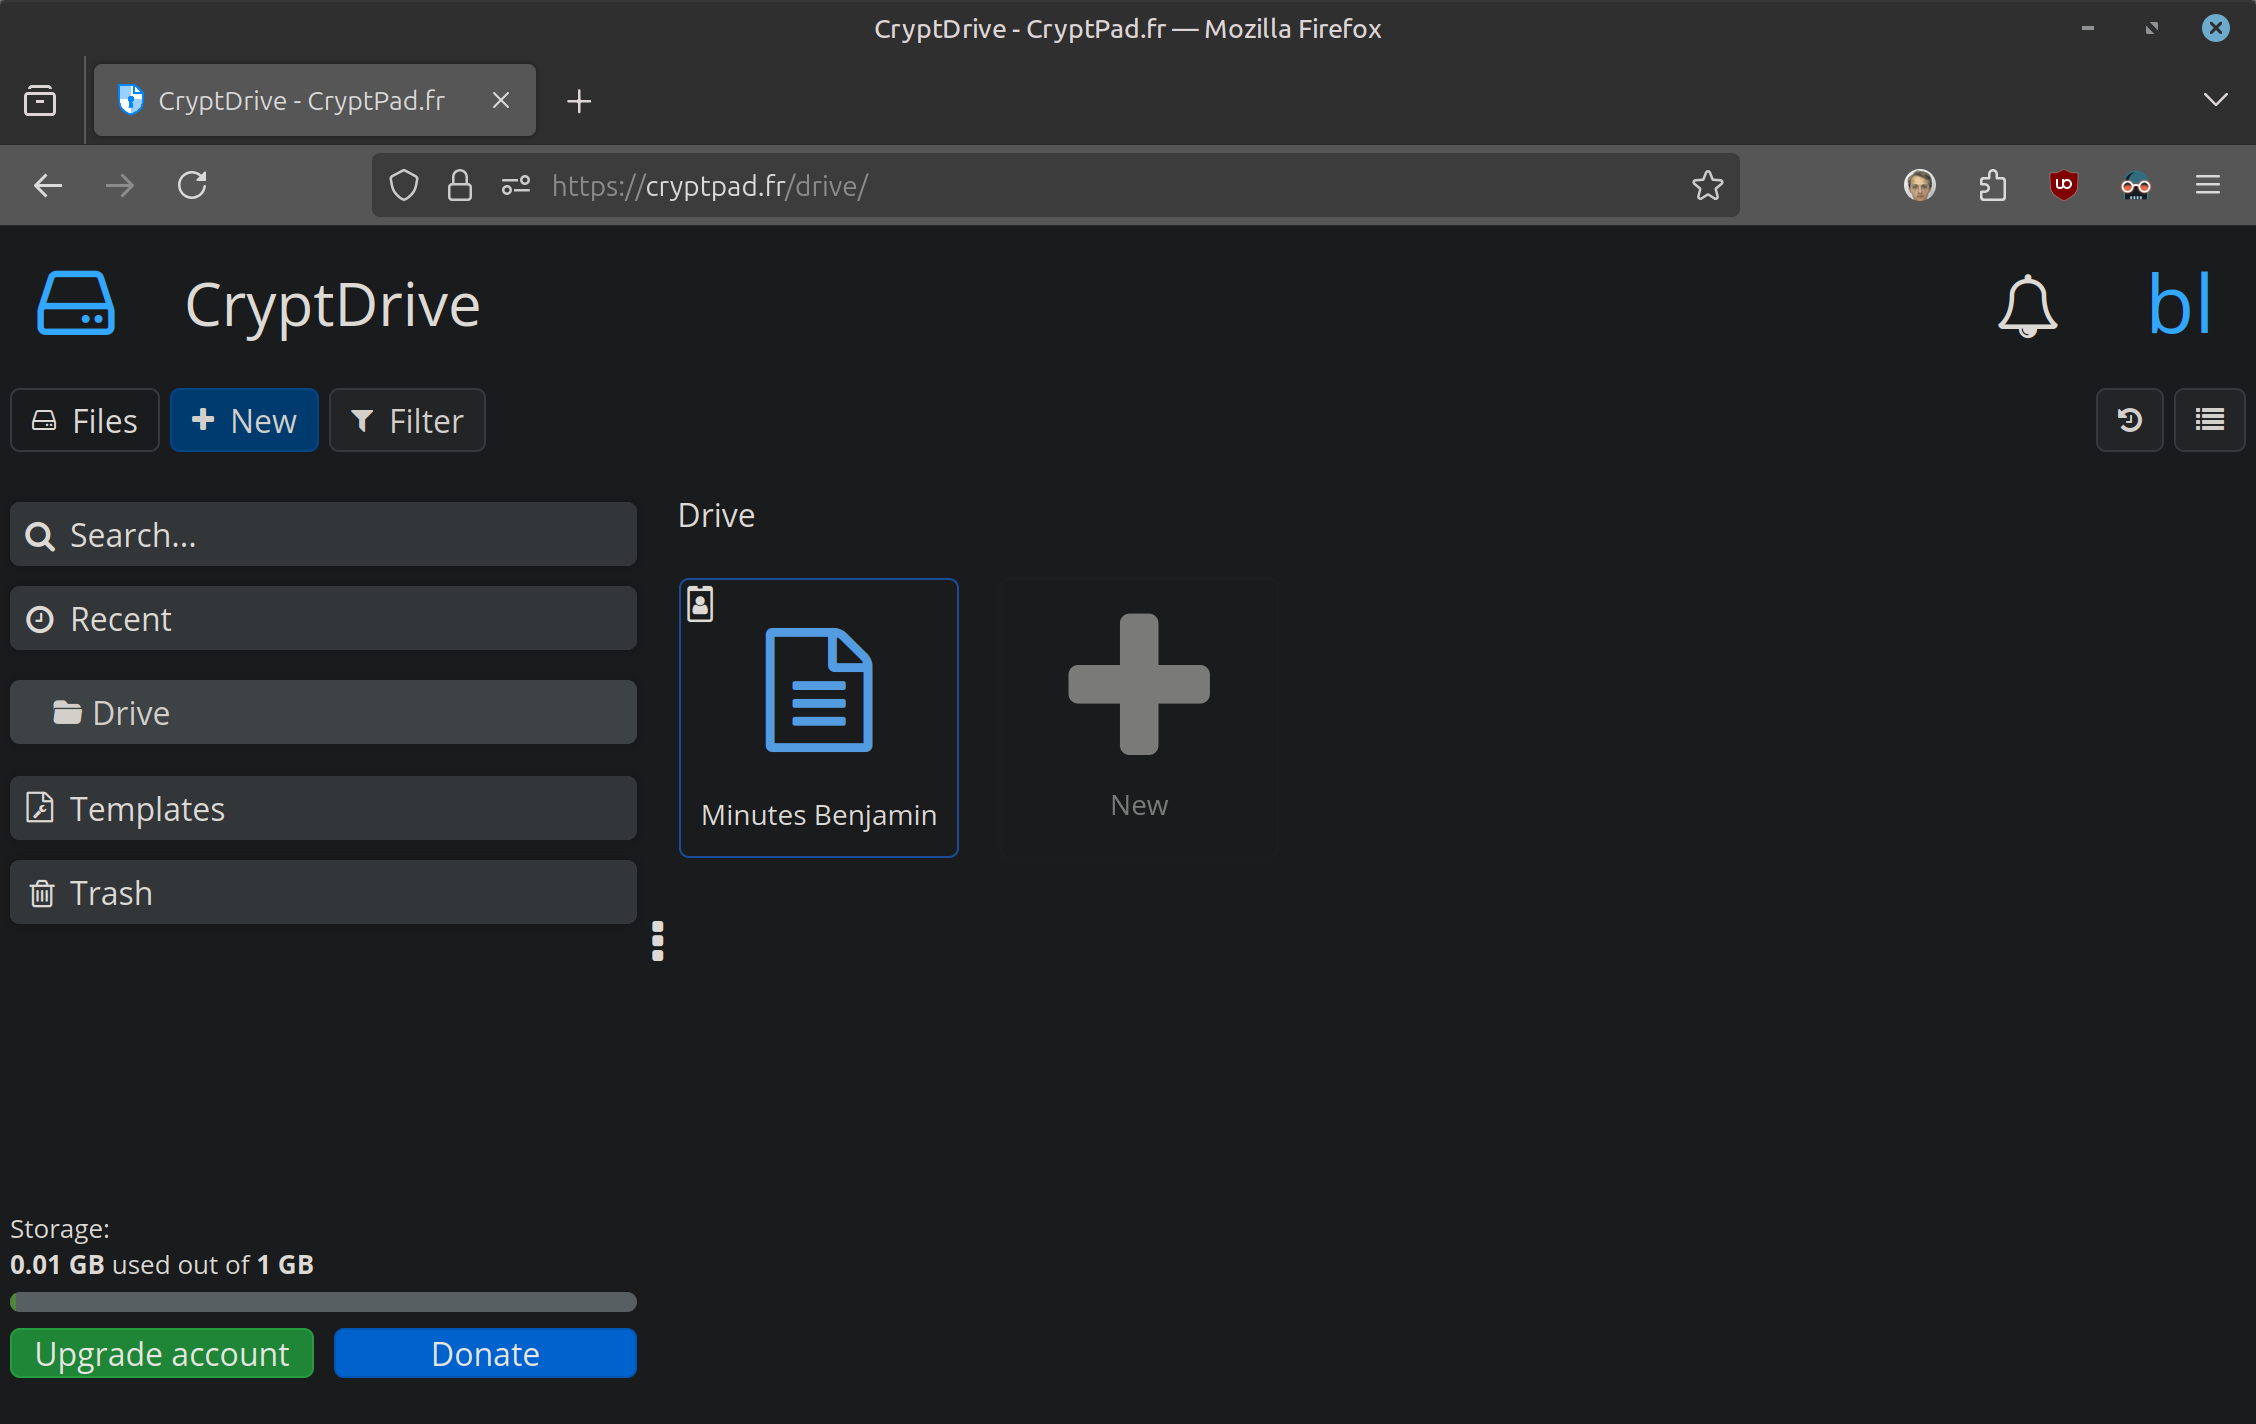Select the Minutes Benjamin document
The height and width of the screenshot is (1424, 2256).
point(818,718)
